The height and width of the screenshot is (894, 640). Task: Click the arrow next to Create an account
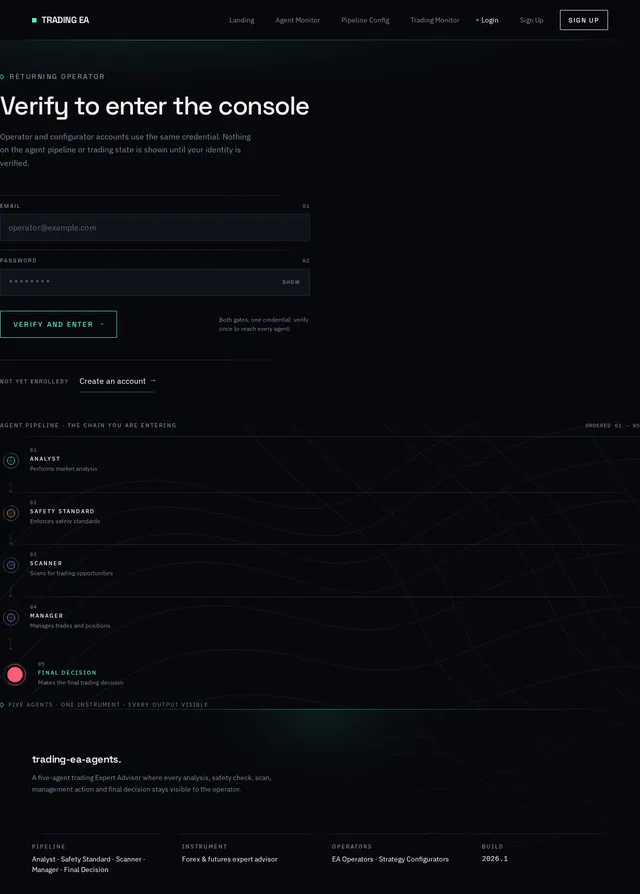(153, 380)
